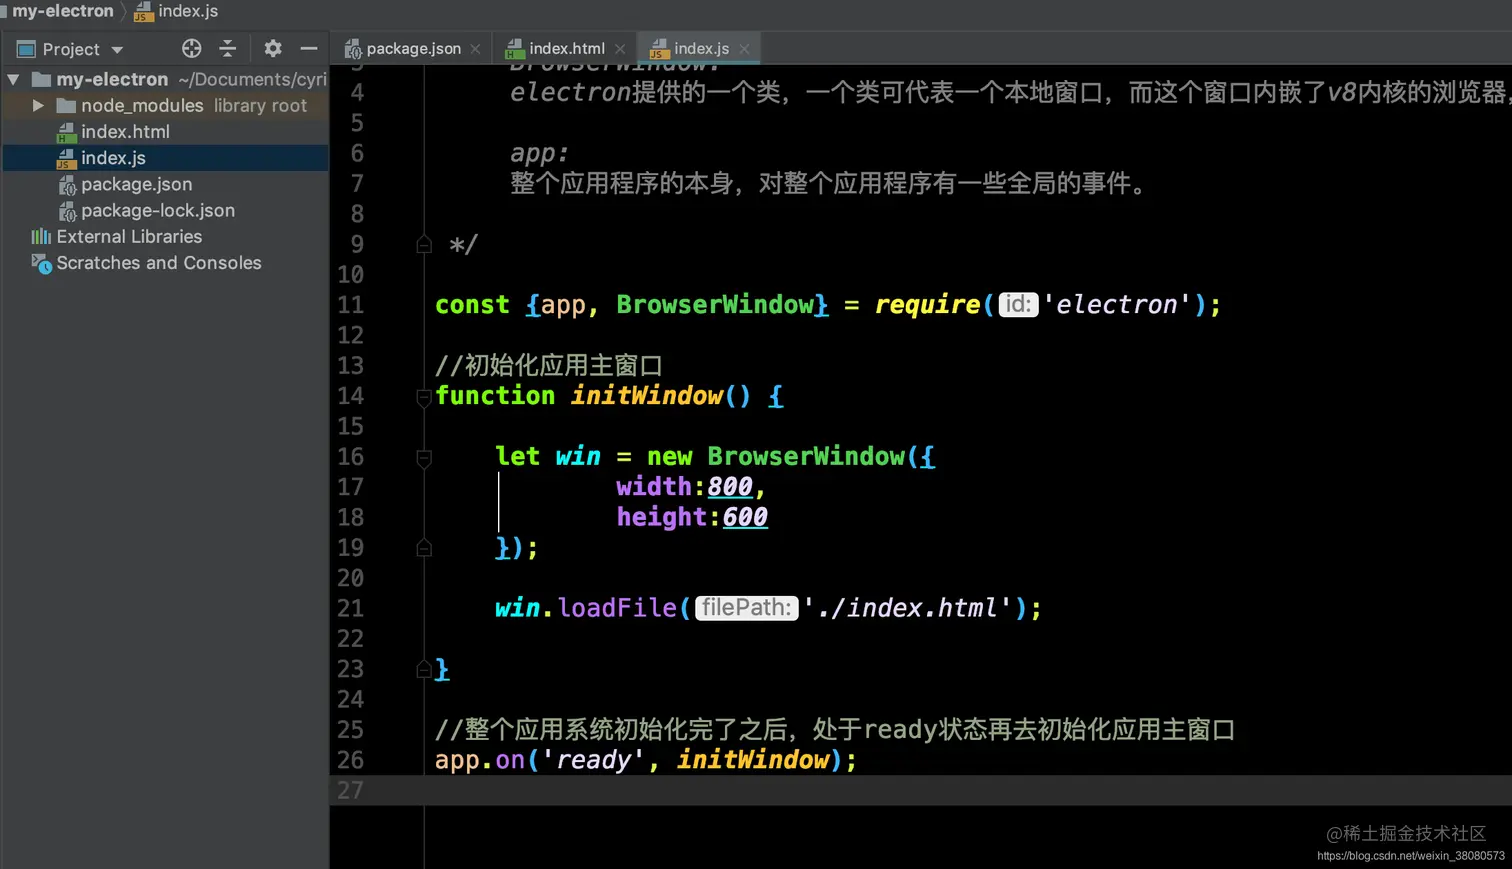This screenshot has width=1512, height=869.
Task: Click the Project tool window icon
Action: click(26, 49)
